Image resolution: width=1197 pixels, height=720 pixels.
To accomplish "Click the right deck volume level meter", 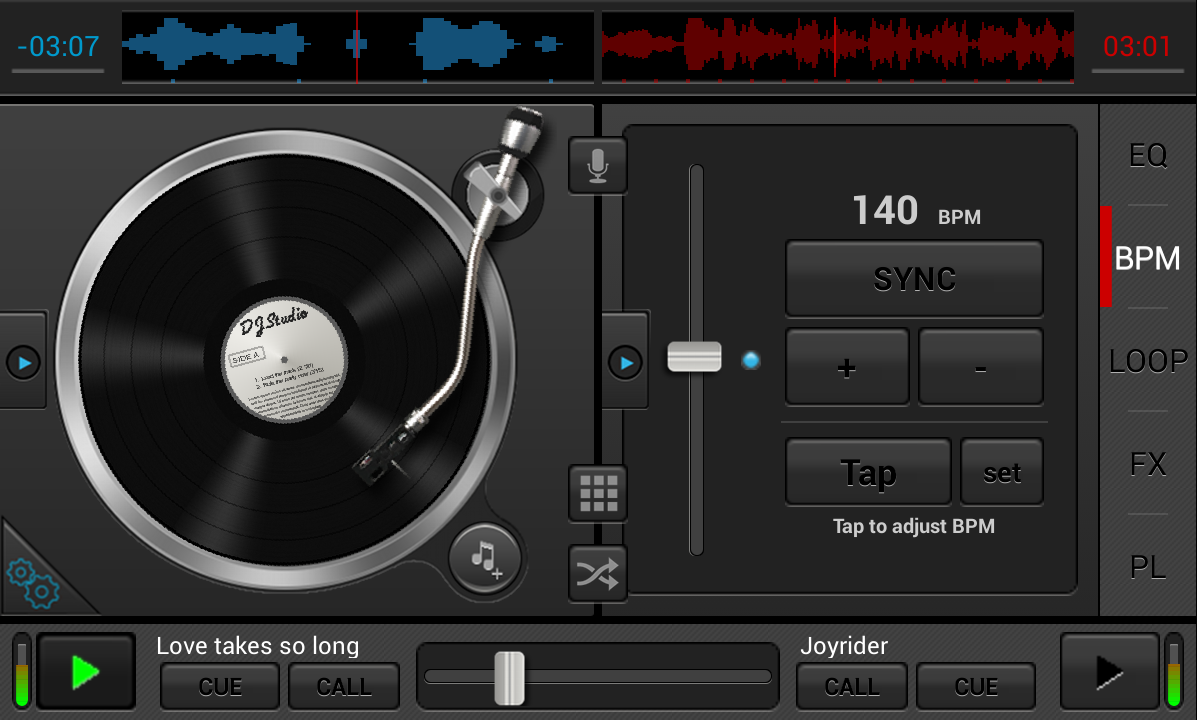I will (x=1174, y=671).
